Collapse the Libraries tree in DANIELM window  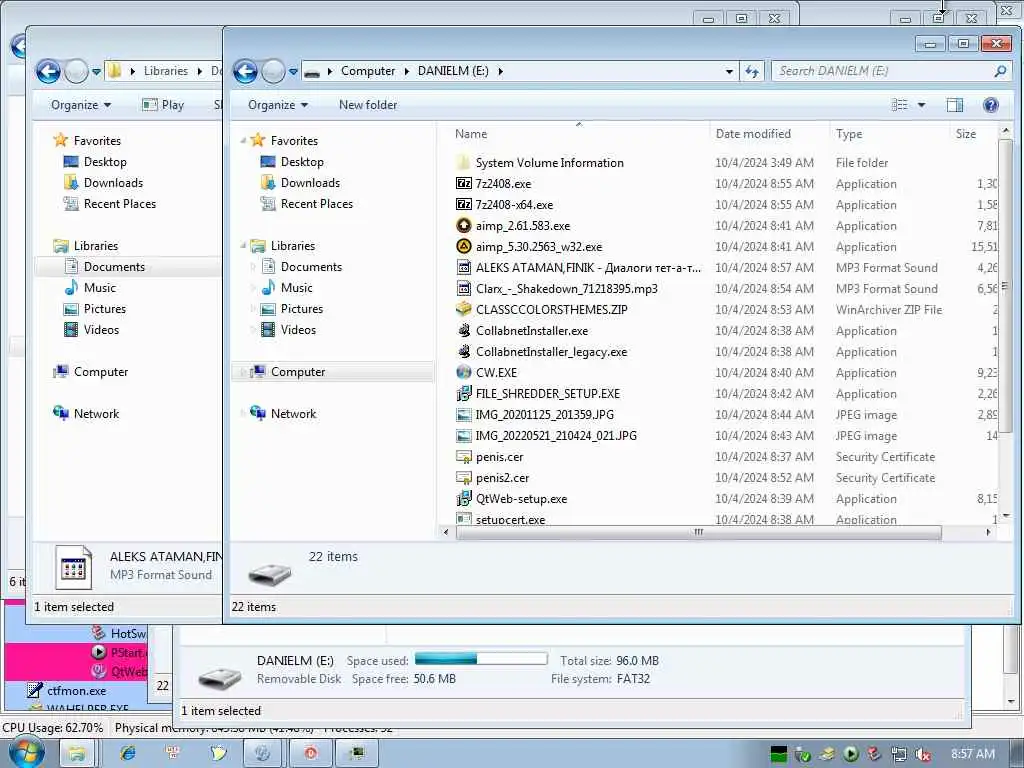point(243,246)
